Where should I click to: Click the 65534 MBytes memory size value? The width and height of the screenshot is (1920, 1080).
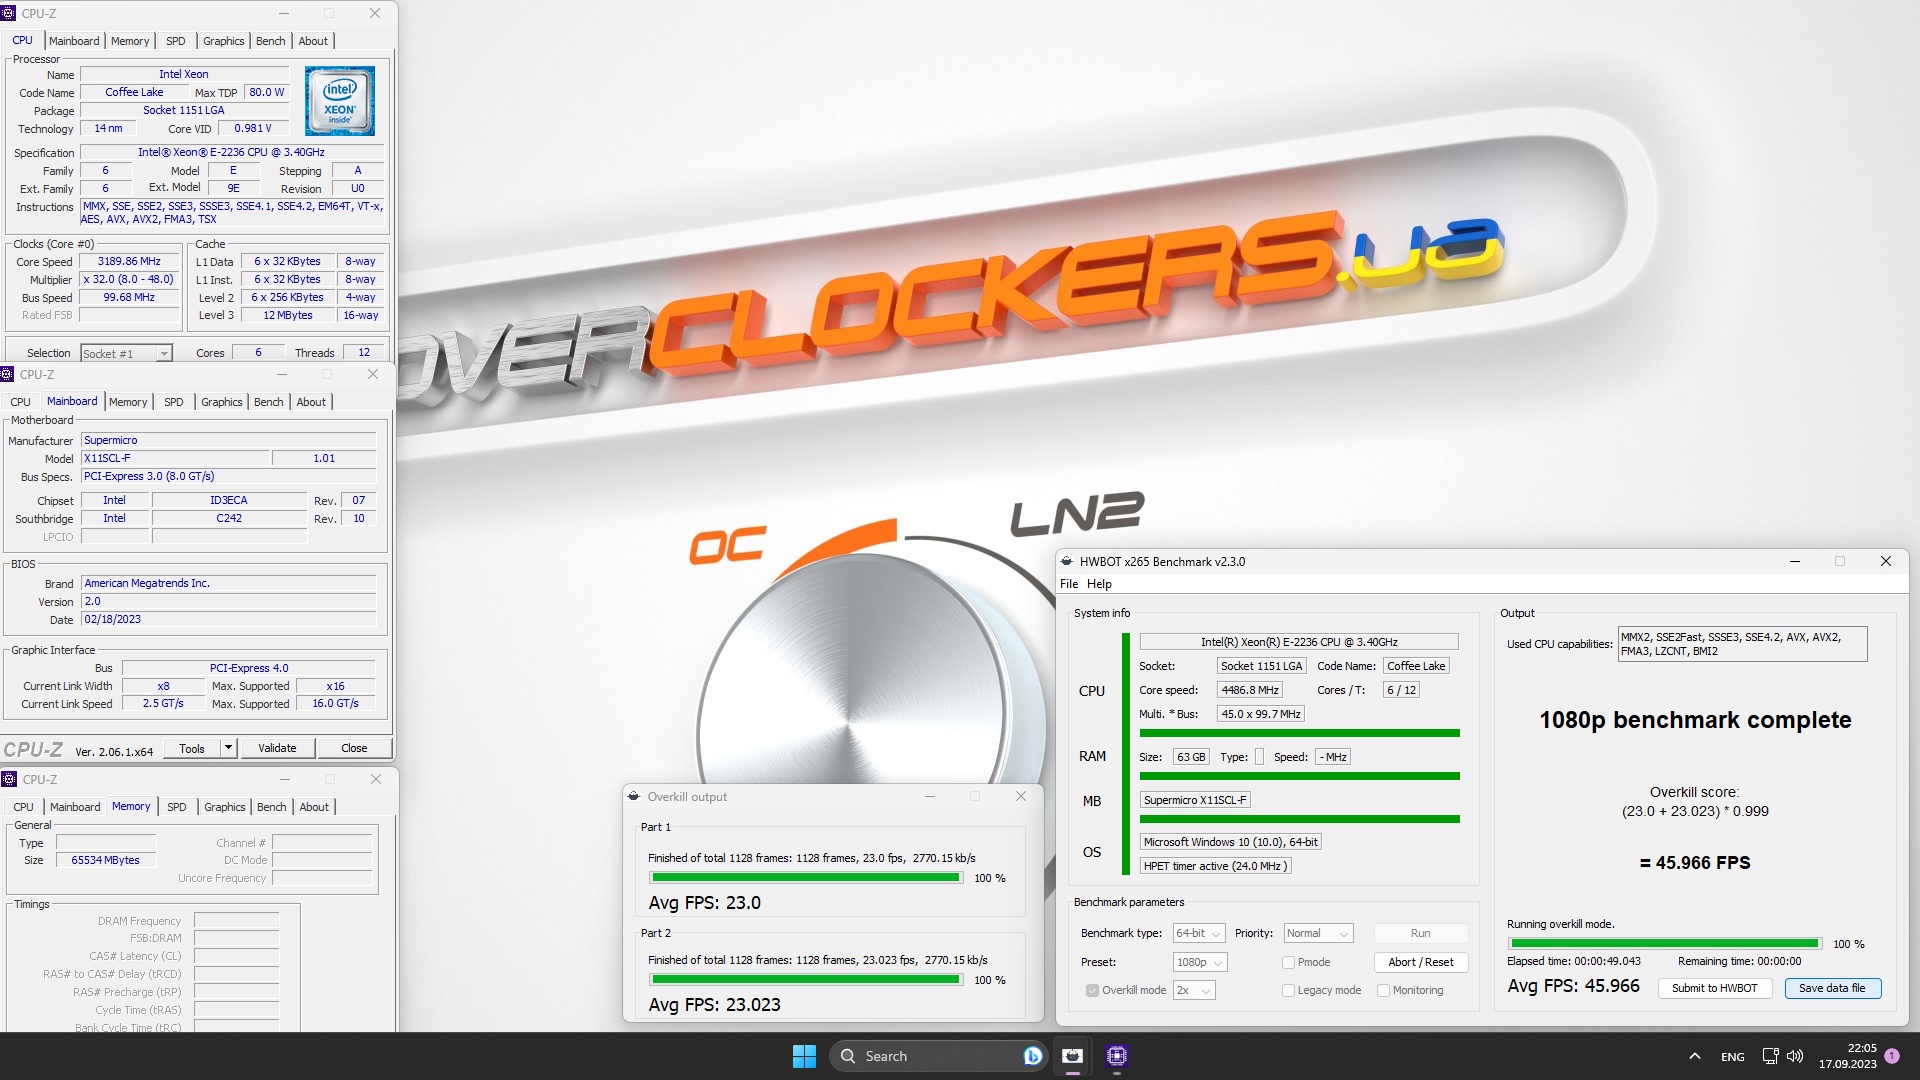(105, 860)
